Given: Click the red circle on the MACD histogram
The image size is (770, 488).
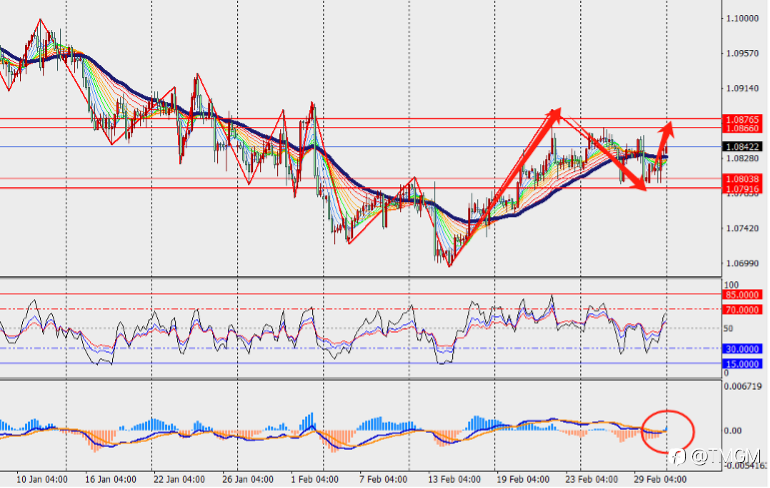Looking at the screenshot, I should pyautogui.click(x=668, y=432).
